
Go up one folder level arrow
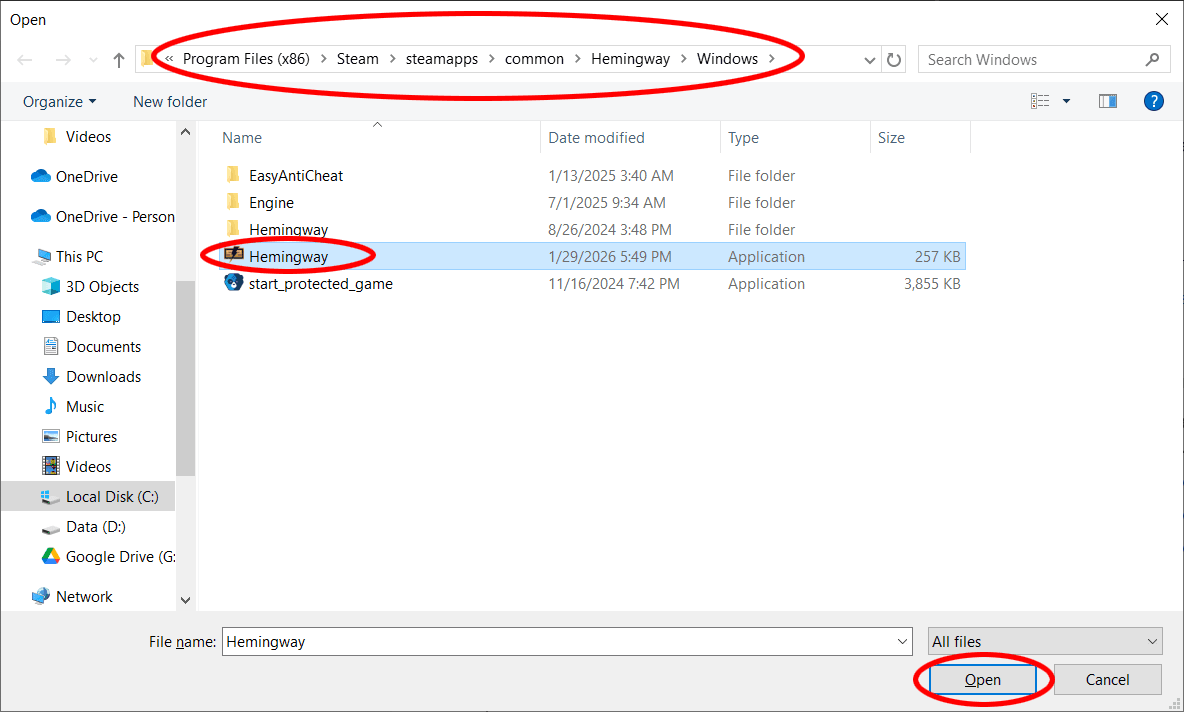click(x=119, y=60)
